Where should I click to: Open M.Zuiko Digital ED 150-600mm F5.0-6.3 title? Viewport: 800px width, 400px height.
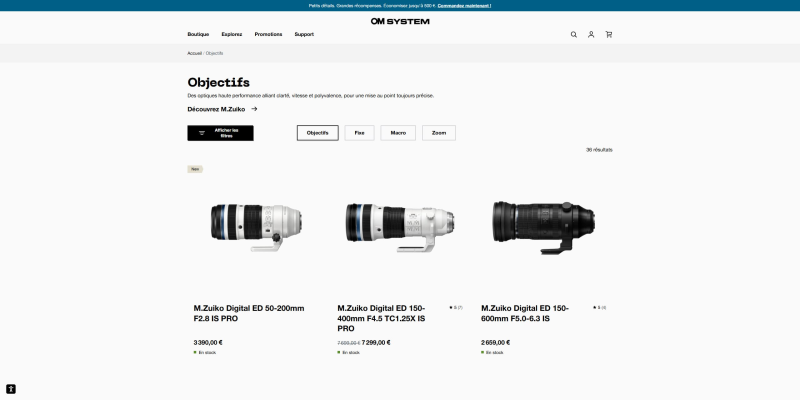point(525,313)
